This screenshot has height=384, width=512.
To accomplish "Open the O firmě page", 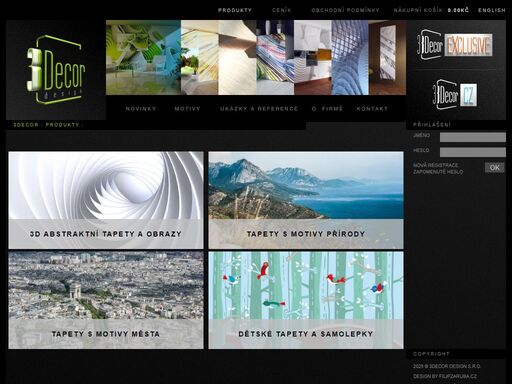I will click(327, 109).
